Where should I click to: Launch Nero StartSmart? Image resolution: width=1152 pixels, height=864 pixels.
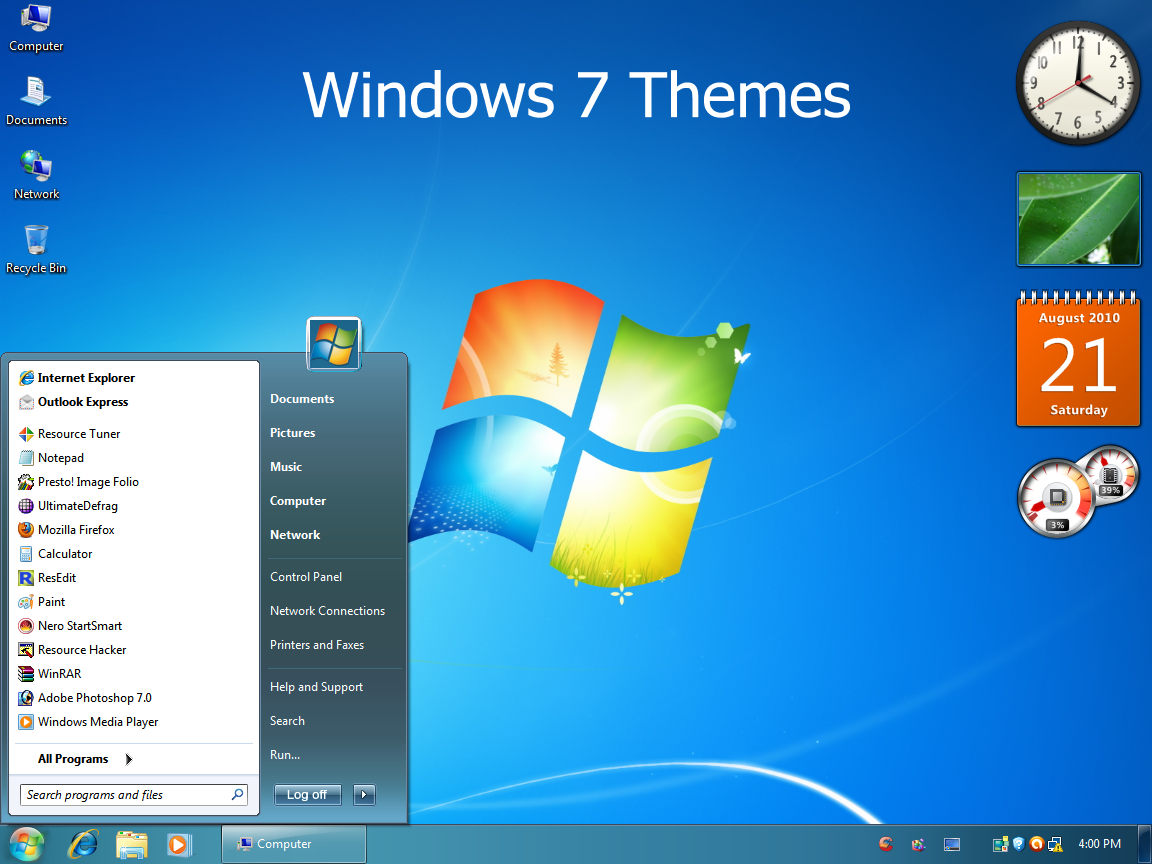71,626
